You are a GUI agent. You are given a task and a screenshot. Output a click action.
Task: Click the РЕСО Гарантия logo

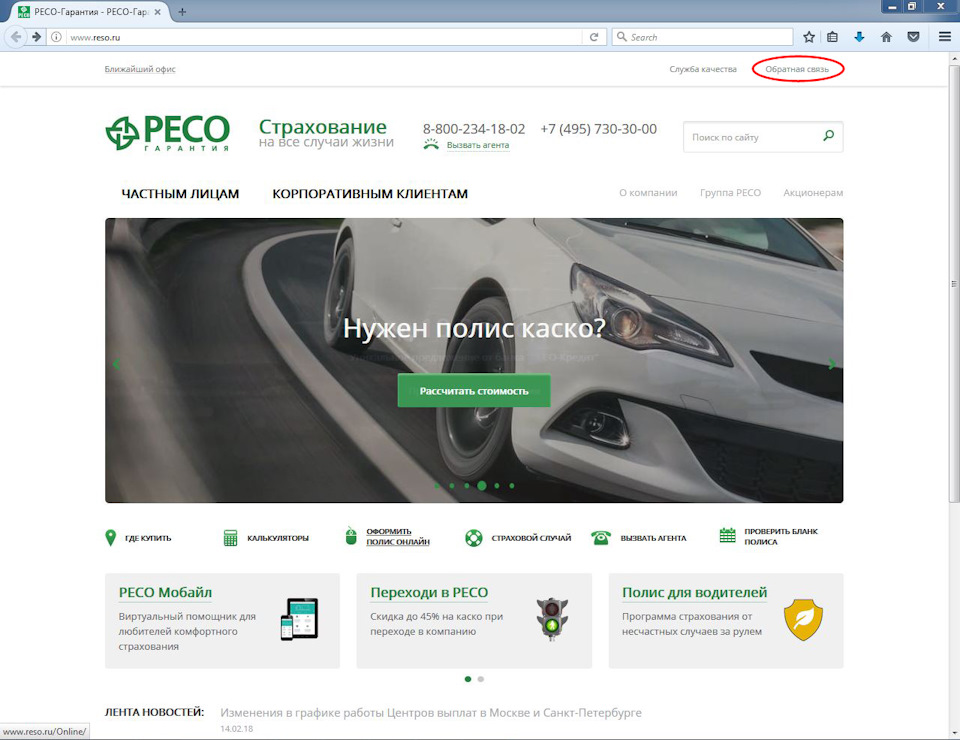coord(168,133)
